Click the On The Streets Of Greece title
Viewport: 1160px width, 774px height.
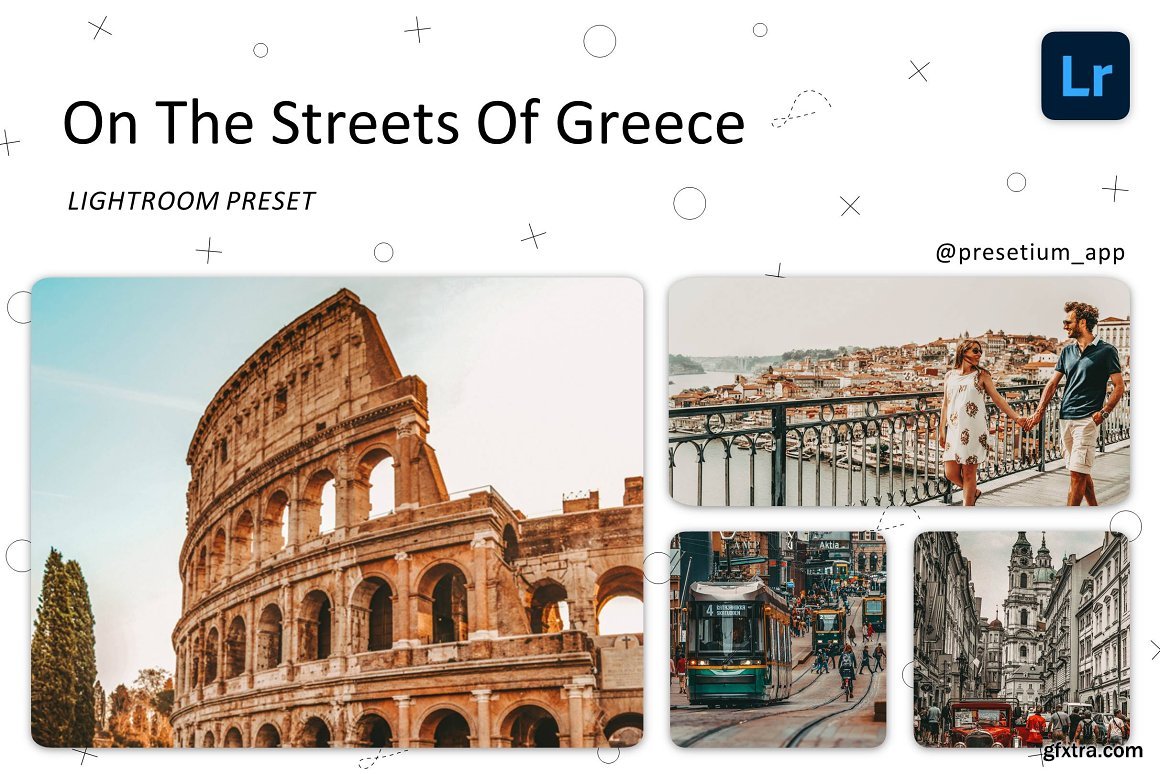point(404,122)
